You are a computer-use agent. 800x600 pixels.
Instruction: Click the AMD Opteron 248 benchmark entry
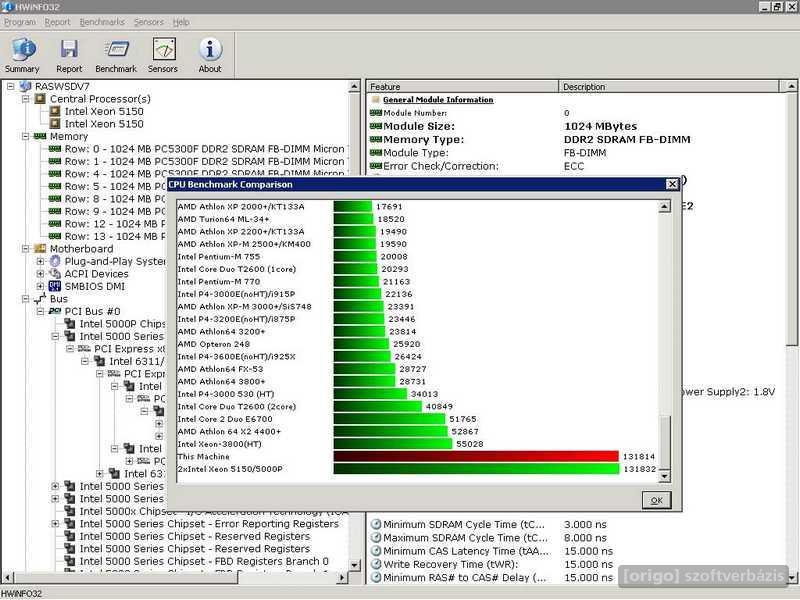pyautogui.click(x=213, y=344)
